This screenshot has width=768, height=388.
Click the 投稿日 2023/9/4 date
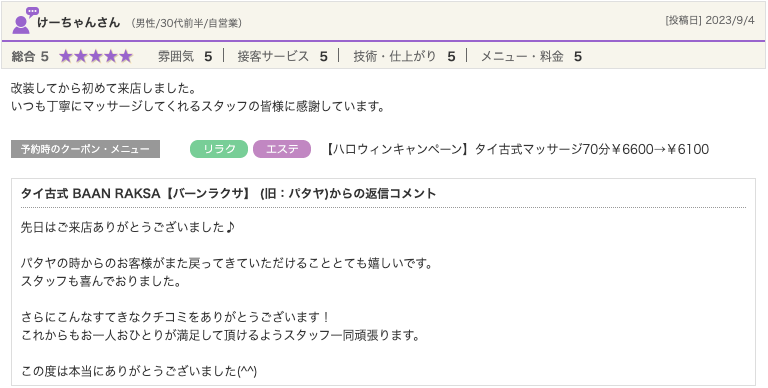710,21
